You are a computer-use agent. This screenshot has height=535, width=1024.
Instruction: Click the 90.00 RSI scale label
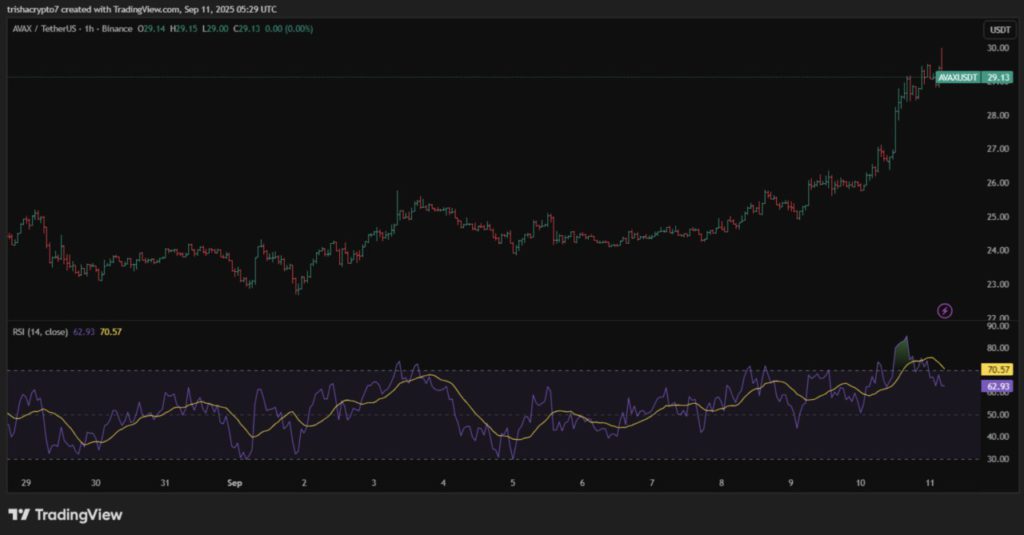pos(997,326)
